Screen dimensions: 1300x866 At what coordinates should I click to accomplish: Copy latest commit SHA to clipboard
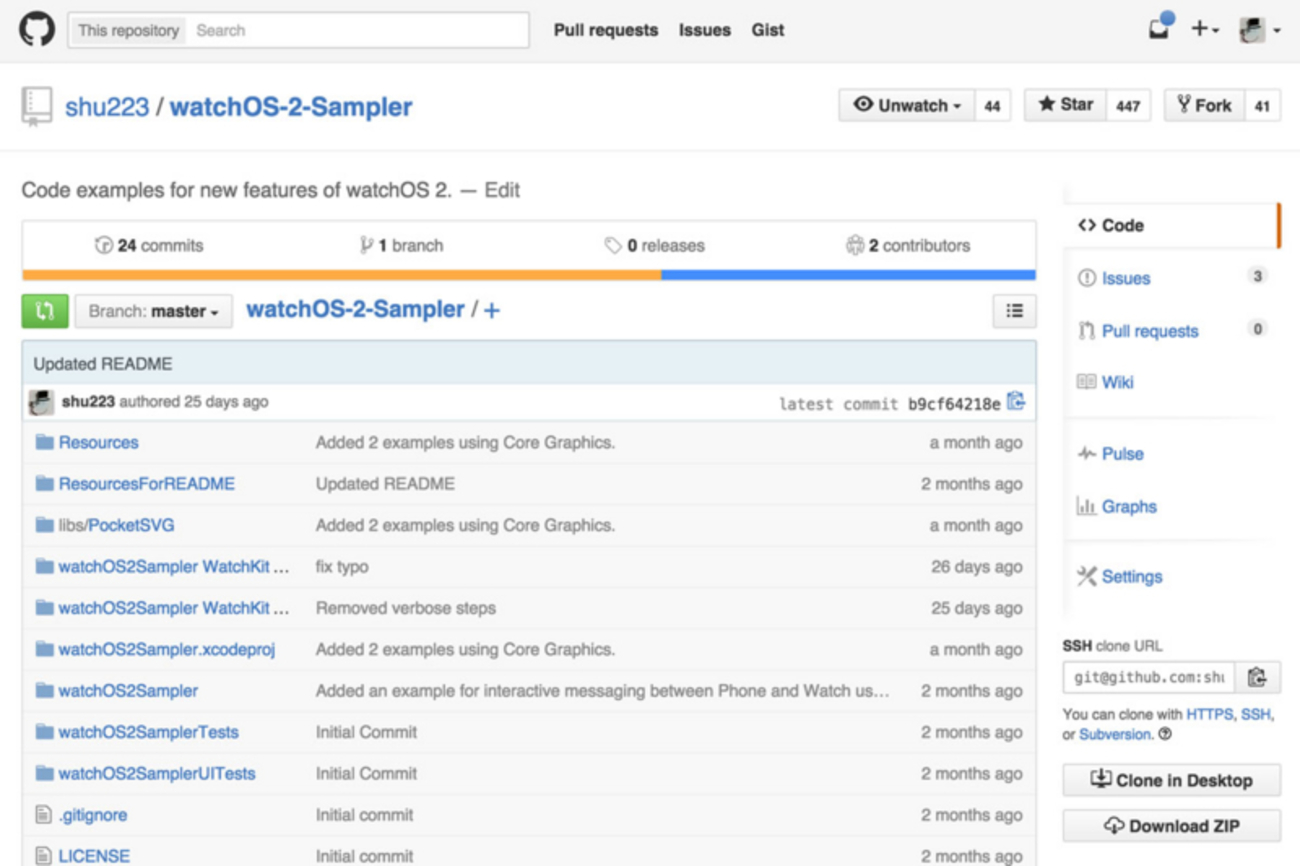(1016, 402)
